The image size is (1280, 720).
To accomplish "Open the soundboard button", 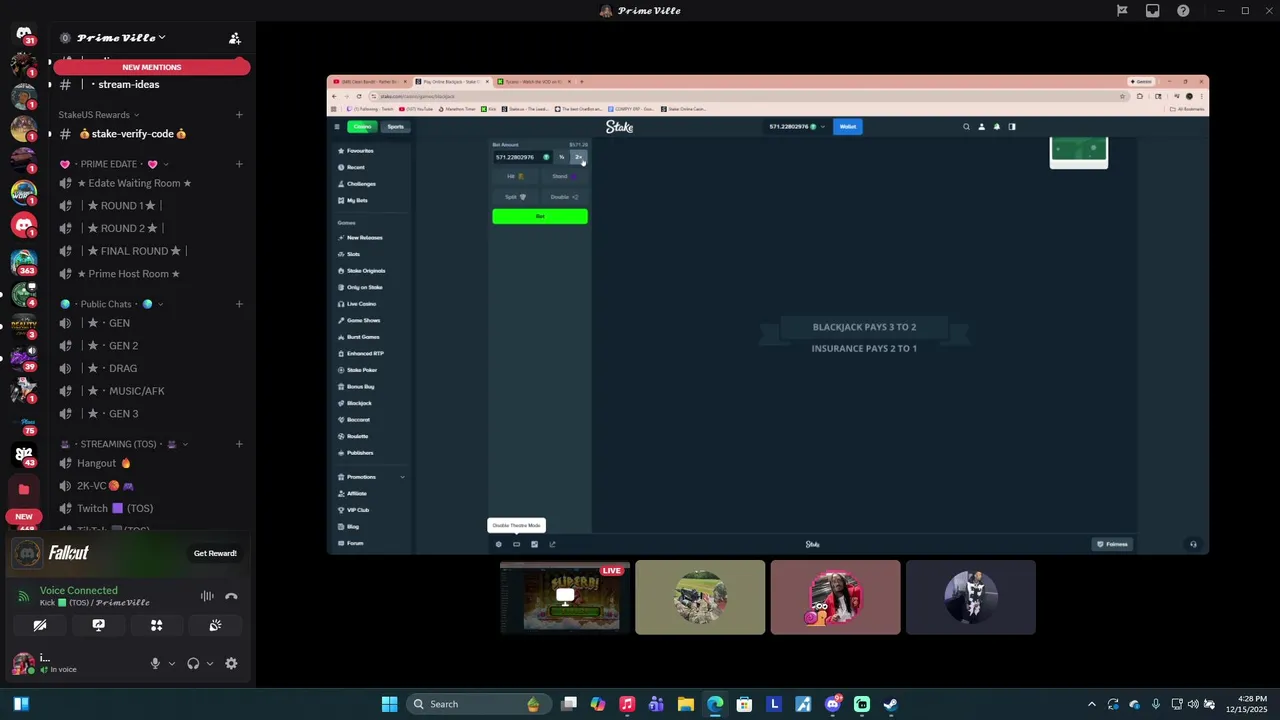I will click(215, 625).
